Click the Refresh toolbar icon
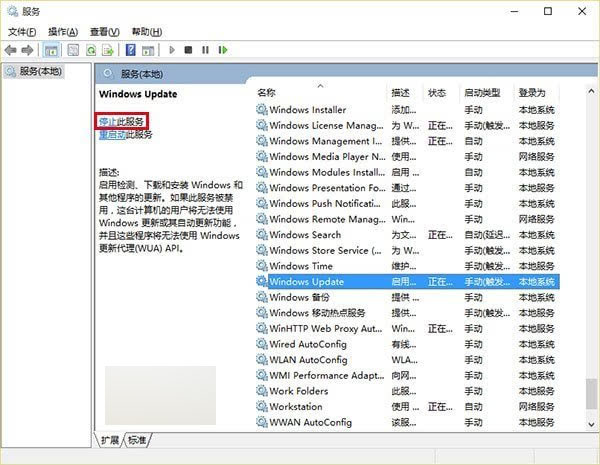Image resolution: width=600 pixels, height=465 pixels. click(91, 49)
